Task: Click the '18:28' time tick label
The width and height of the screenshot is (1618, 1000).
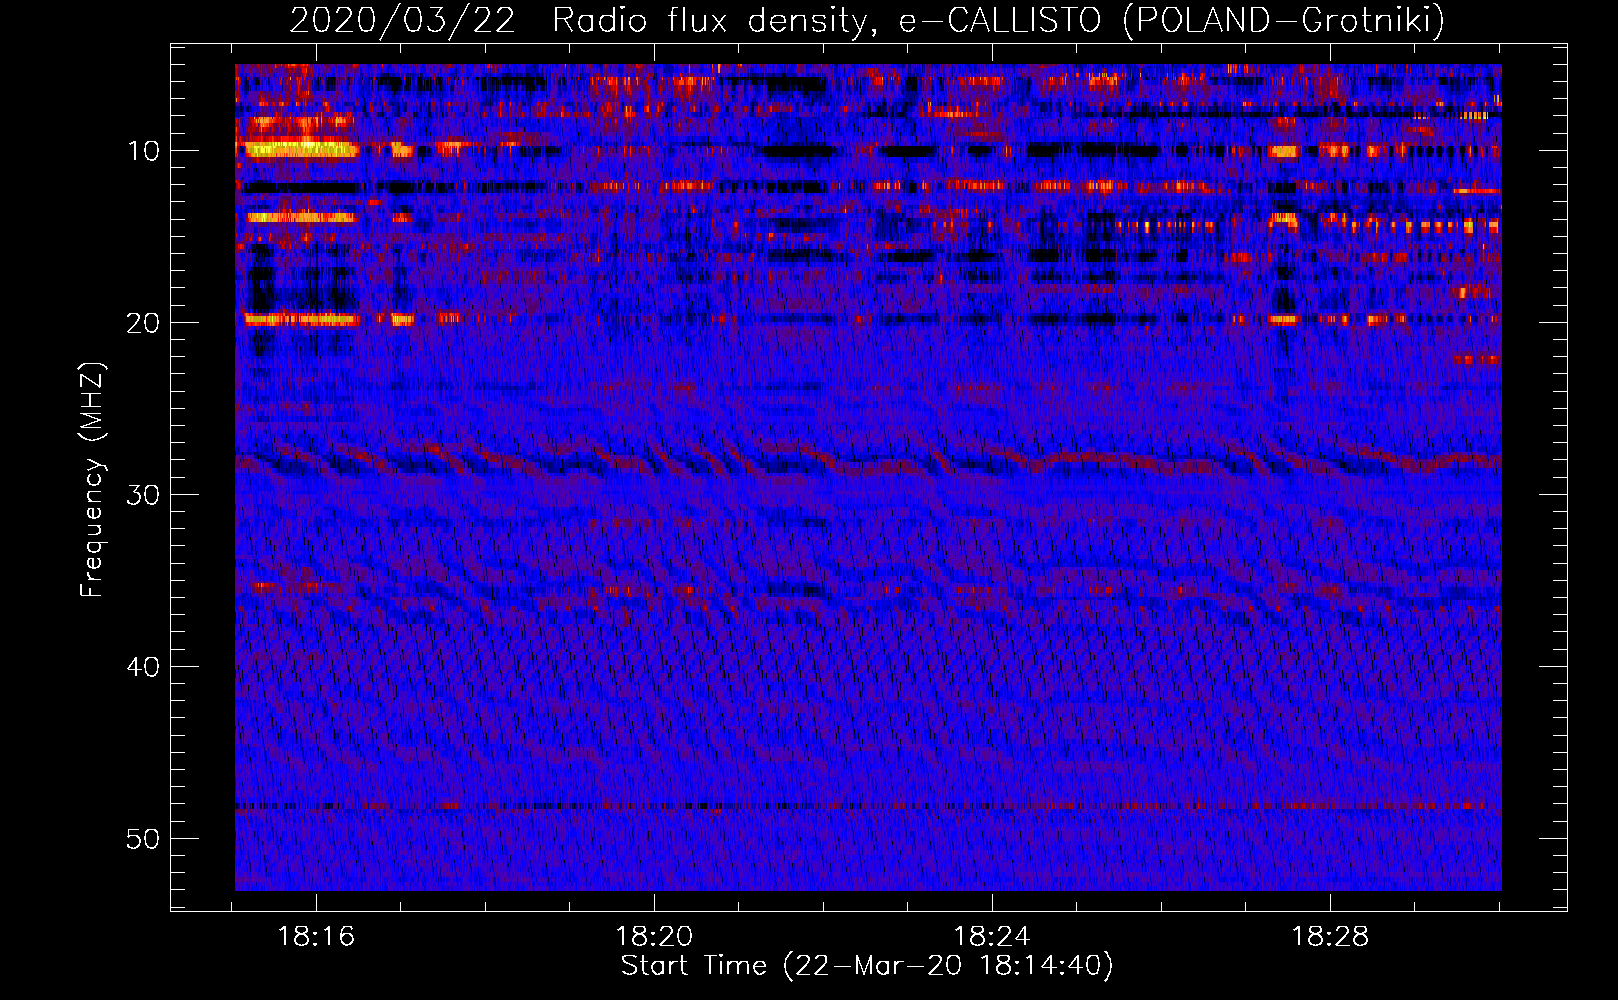Action: coord(1330,937)
